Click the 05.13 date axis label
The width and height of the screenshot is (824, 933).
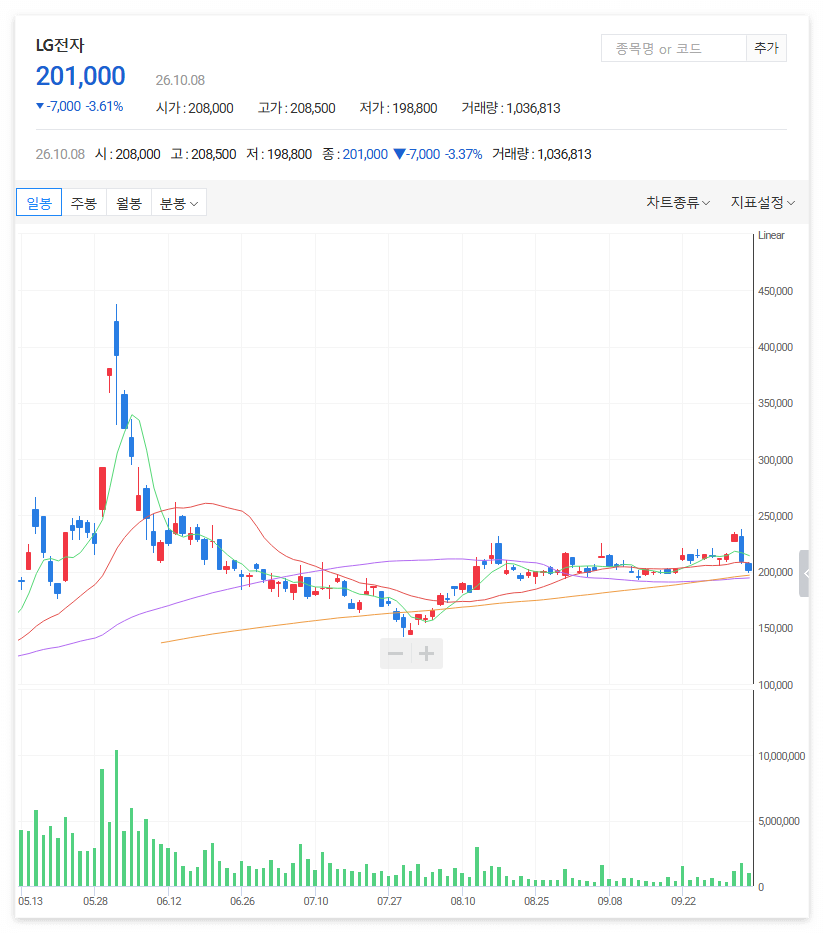30,901
